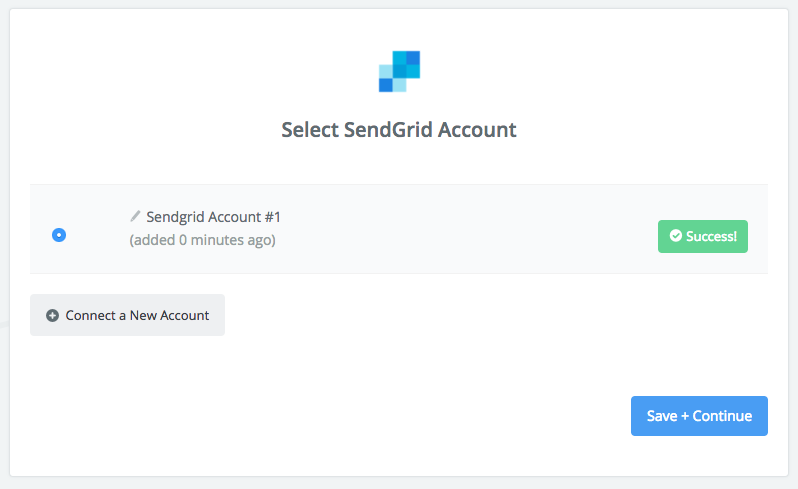Viewport: 798px width, 489px height.
Task: Click the Save + Continue button
Action: point(699,416)
